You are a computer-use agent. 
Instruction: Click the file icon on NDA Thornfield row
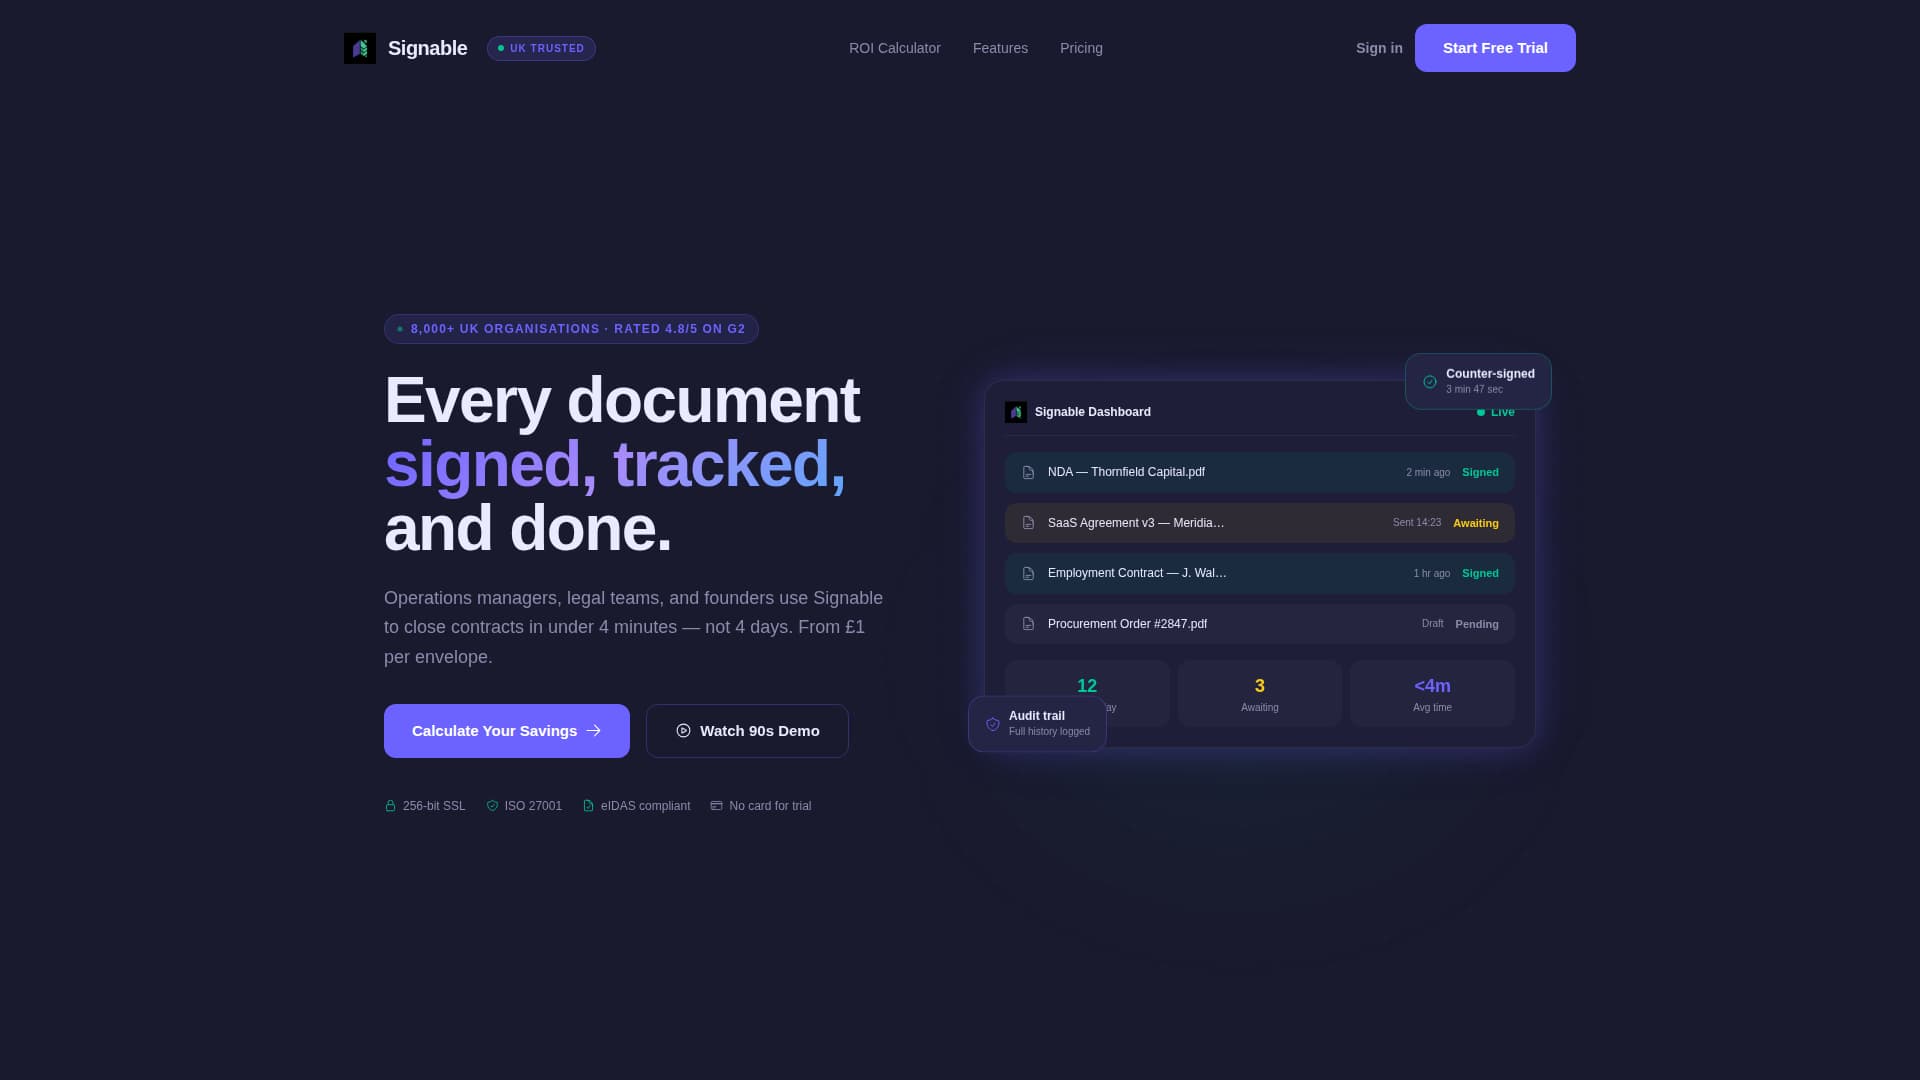coord(1028,473)
